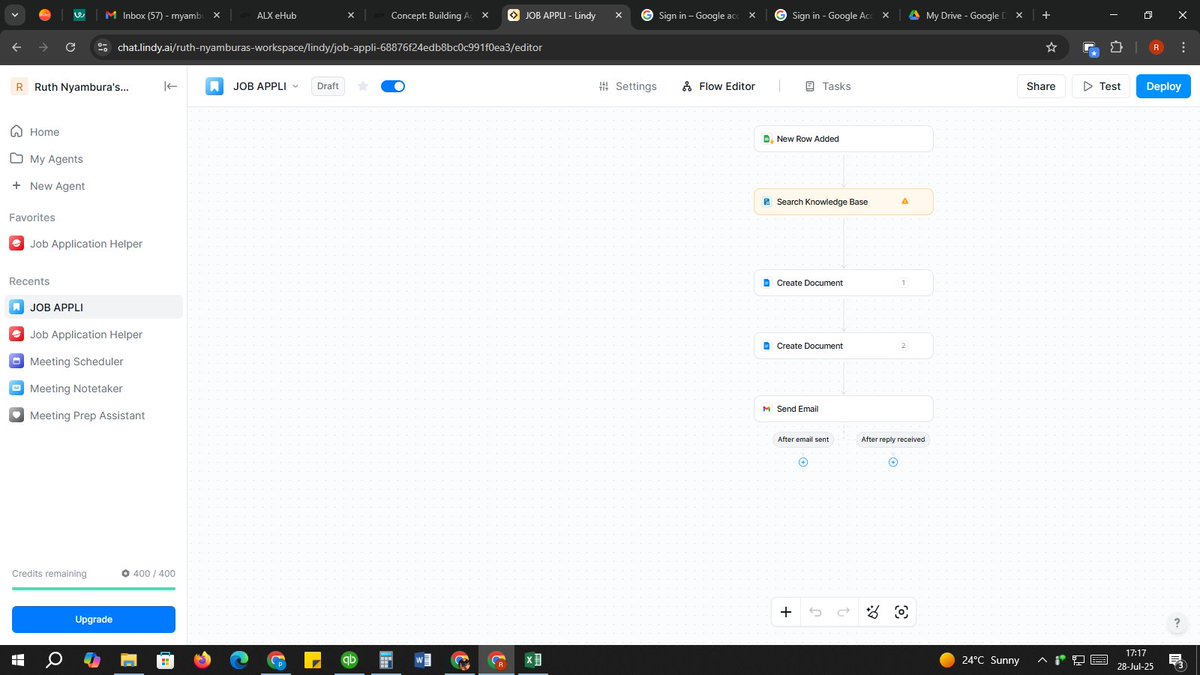Click the credits remaining progress bar

pos(93,589)
